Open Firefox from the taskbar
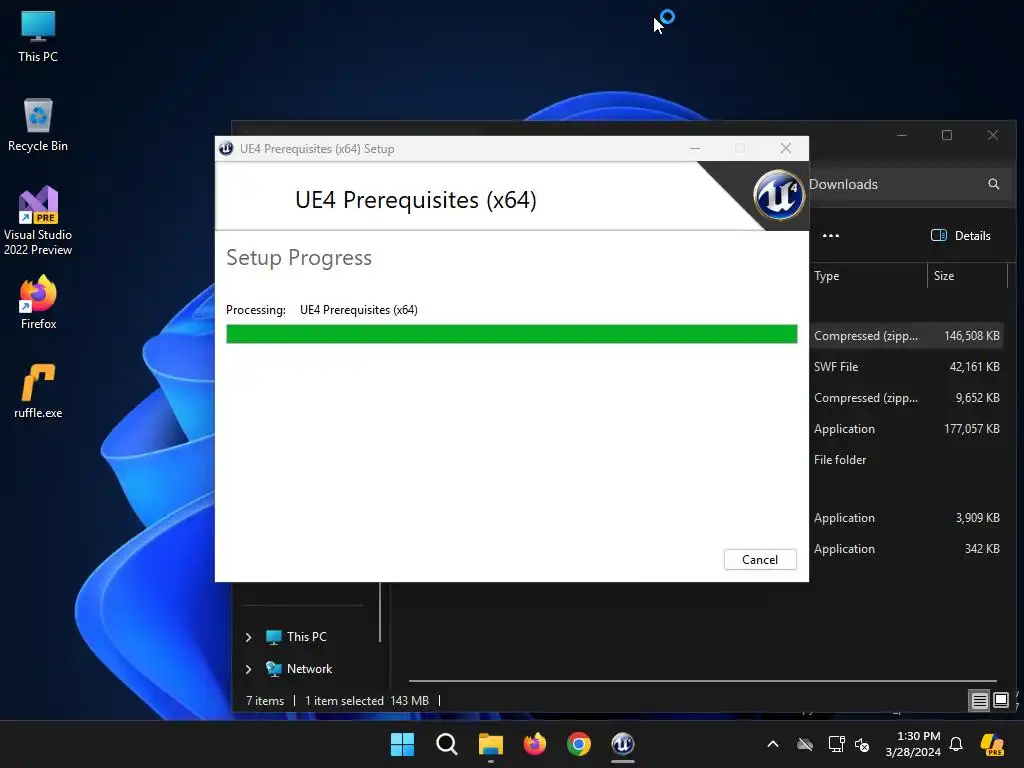The image size is (1024, 768). tap(535, 744)
